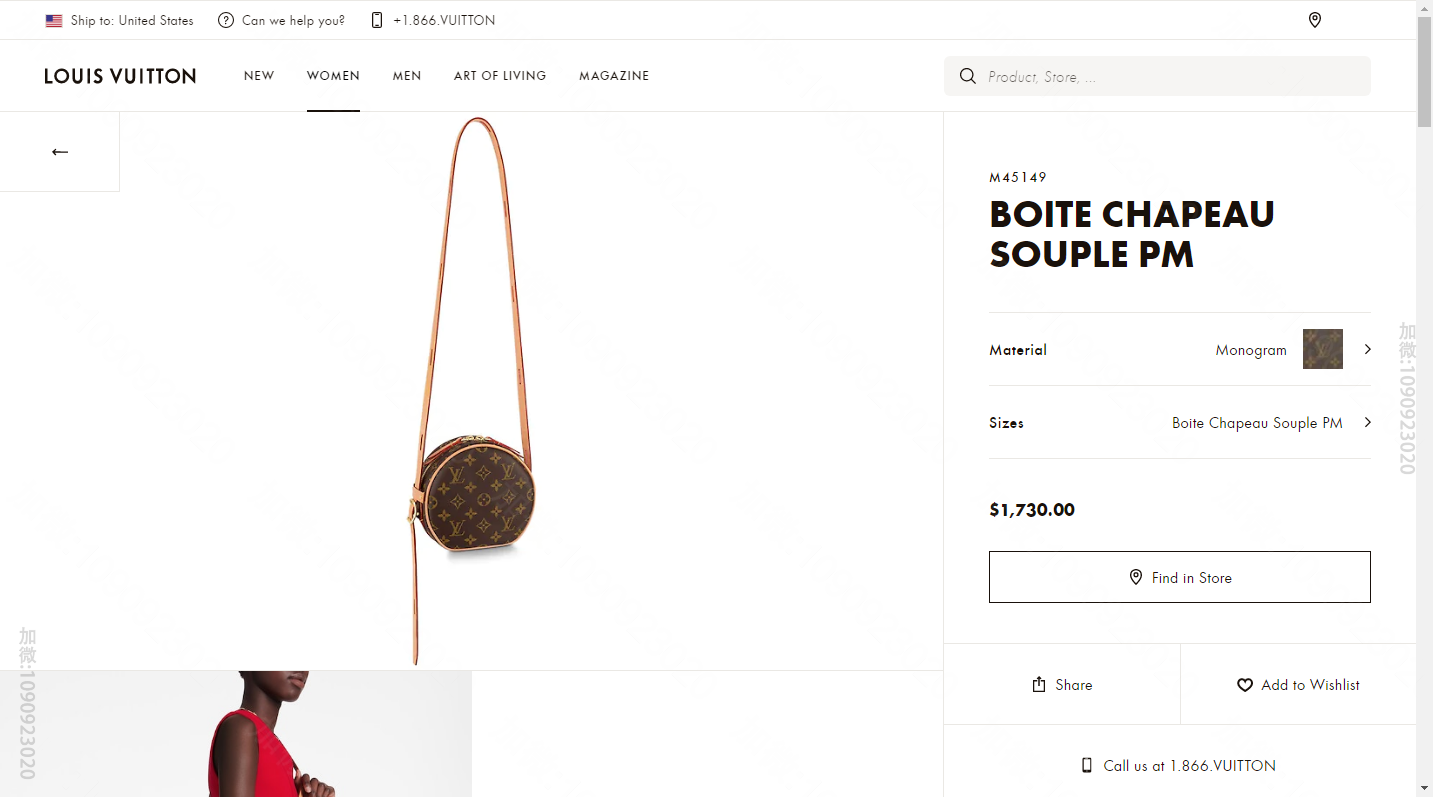
Task: Click the United States flag icon
Action: pos(54,21)
